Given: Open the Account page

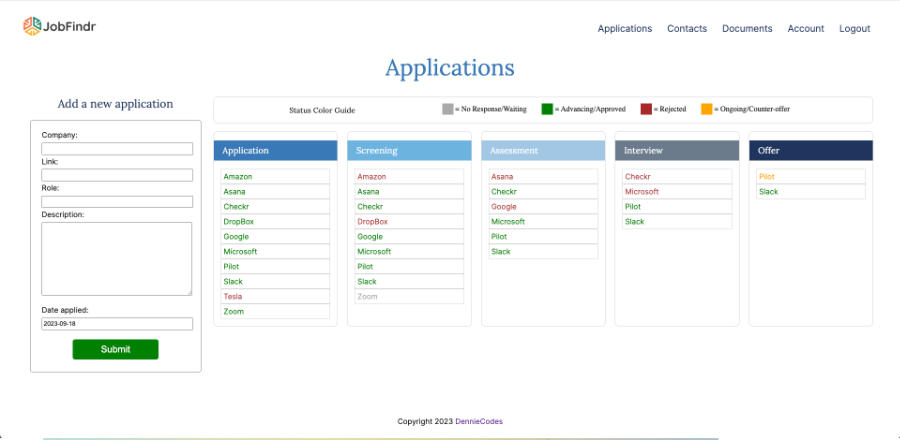Looking at the screenshot, I should (x=805, y=29).
